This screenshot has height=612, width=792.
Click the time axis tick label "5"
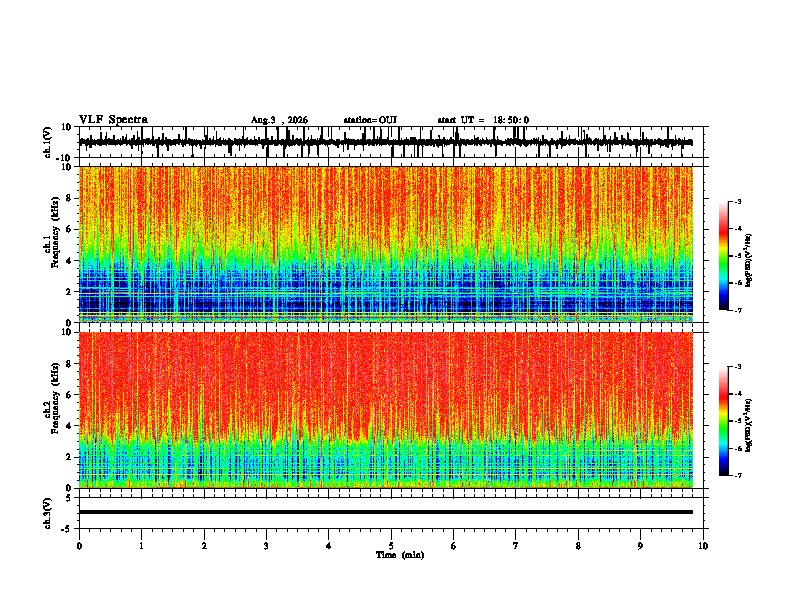[x=391, y=546]
